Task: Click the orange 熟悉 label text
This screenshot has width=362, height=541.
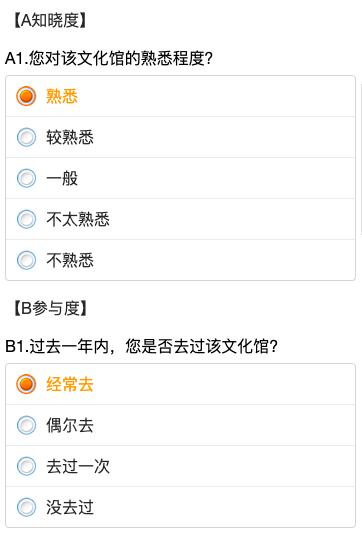Action: click(62, 96)
